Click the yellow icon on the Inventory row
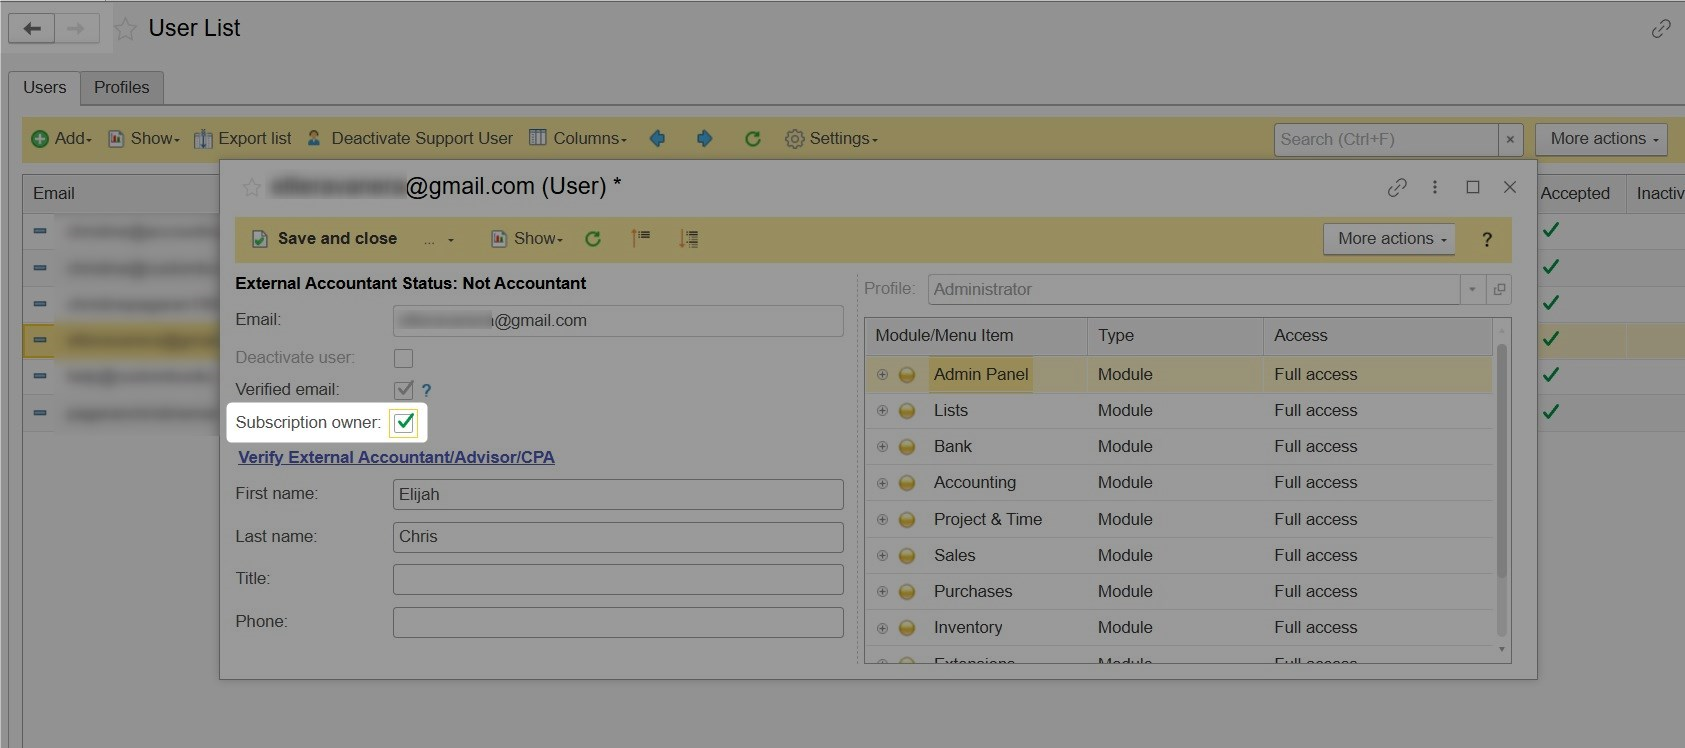 click(907, 628)
